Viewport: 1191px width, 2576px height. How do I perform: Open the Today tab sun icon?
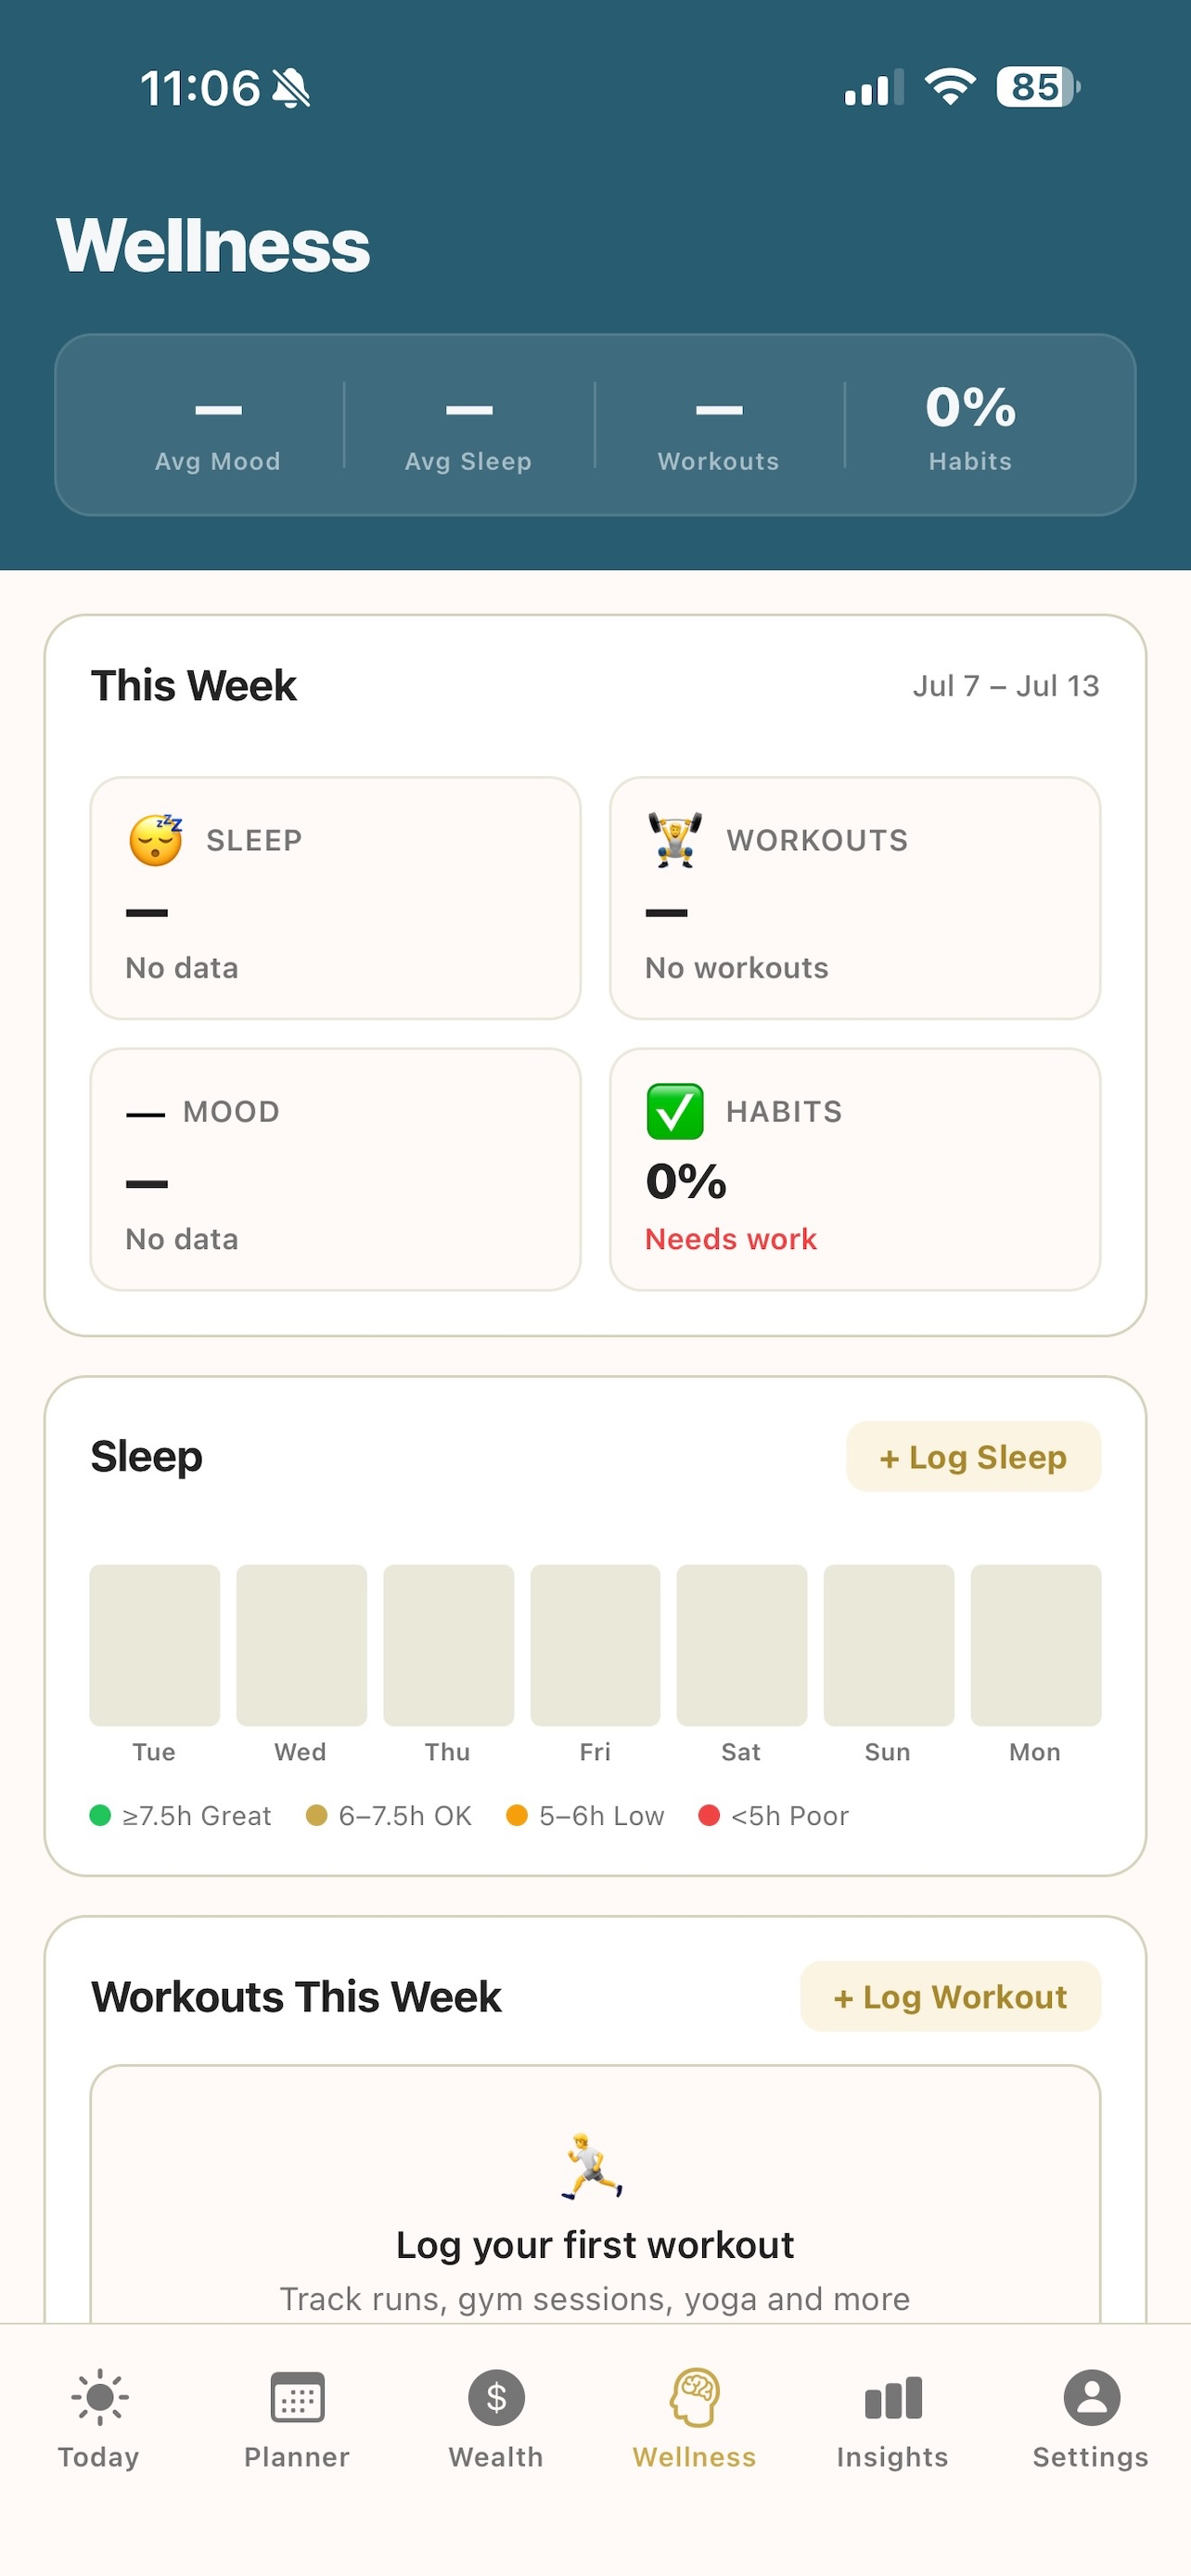point(99,2397)
